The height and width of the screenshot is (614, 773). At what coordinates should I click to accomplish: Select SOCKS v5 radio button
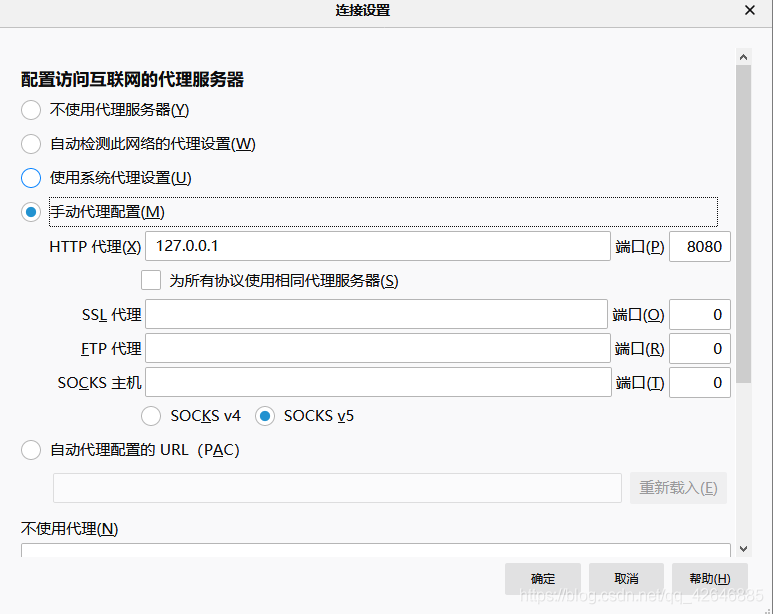265,416
